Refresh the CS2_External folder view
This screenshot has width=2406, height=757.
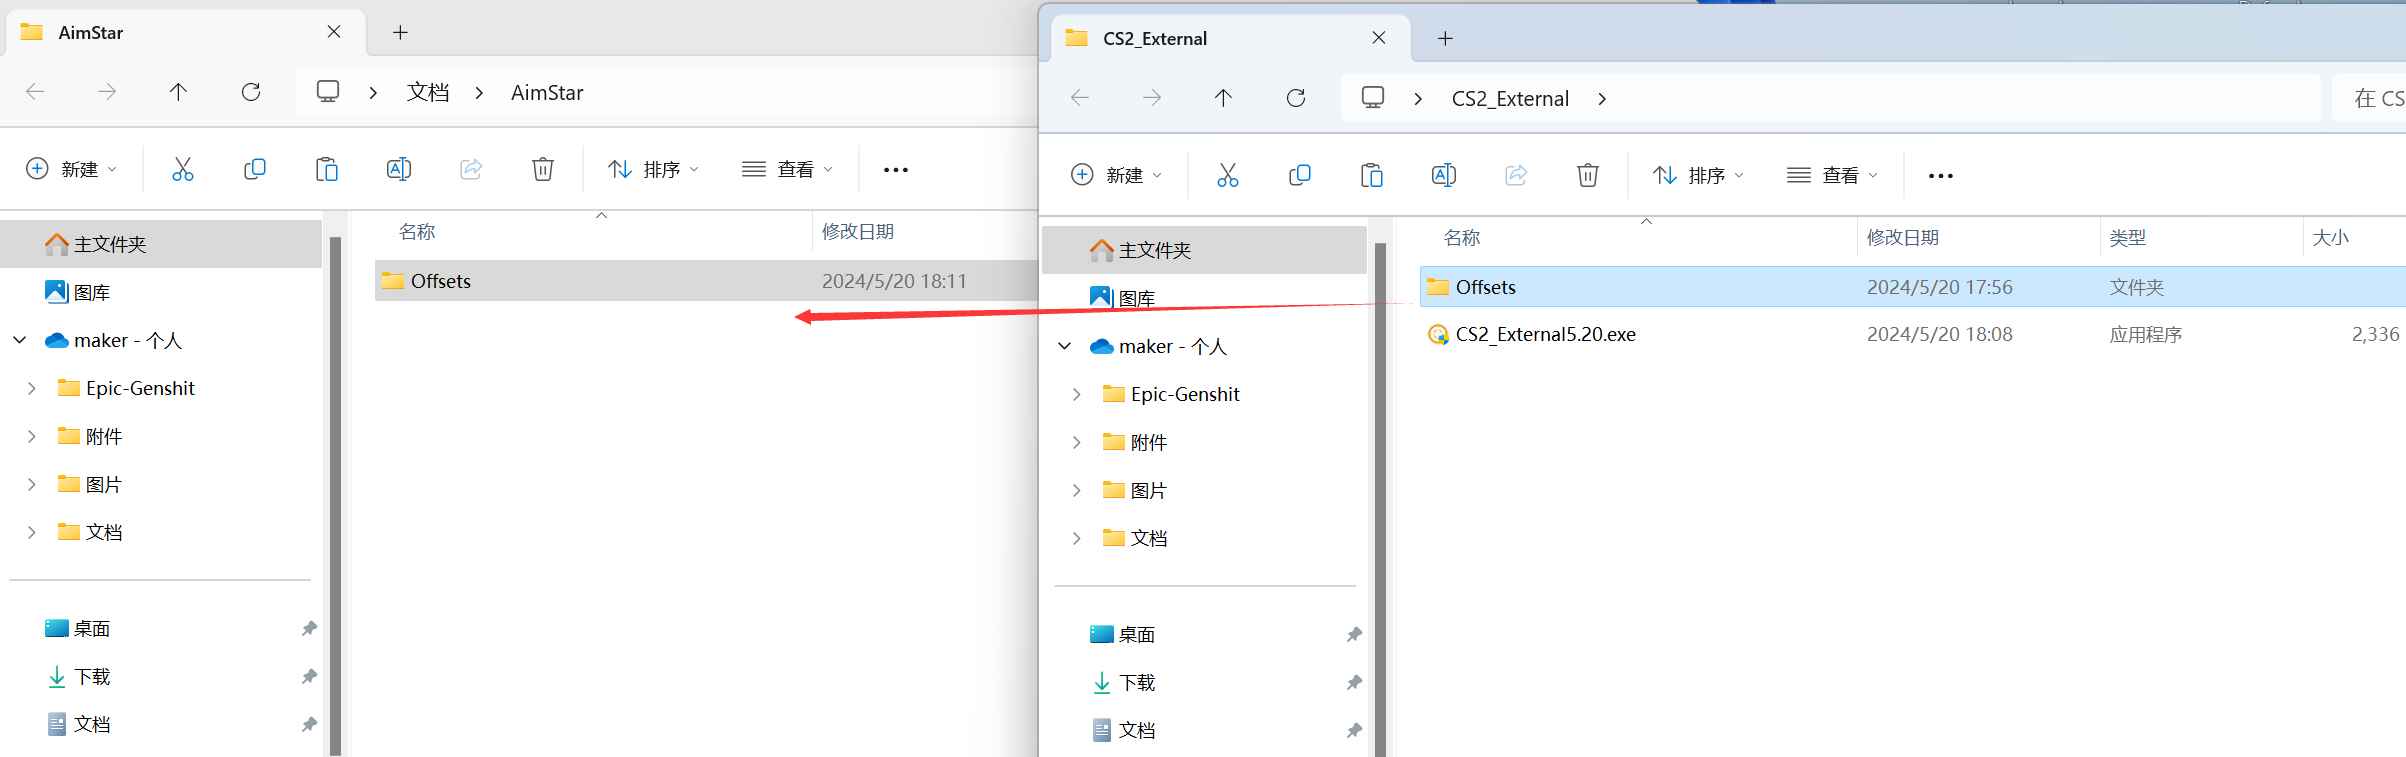pos(1295,97)
